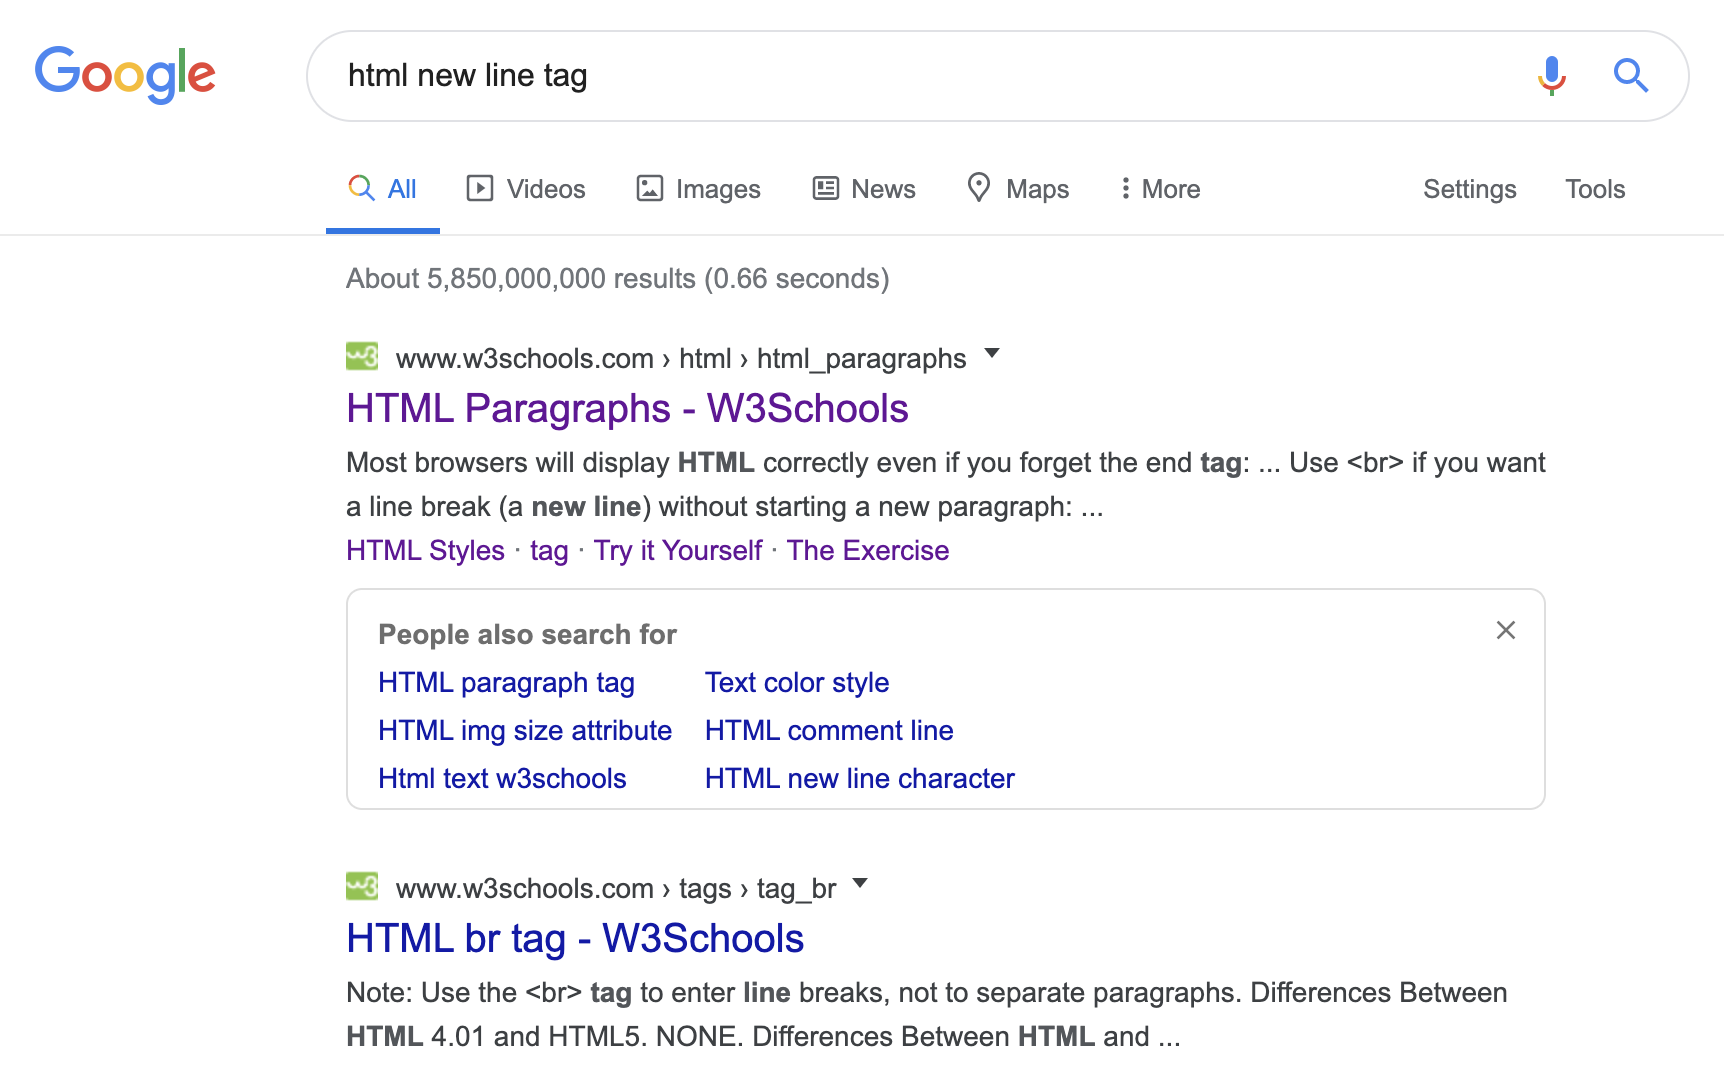The width and height of the screenshot is (1724, 1088).
Task: Open the Maps tab
Action: pos(1018,189)
